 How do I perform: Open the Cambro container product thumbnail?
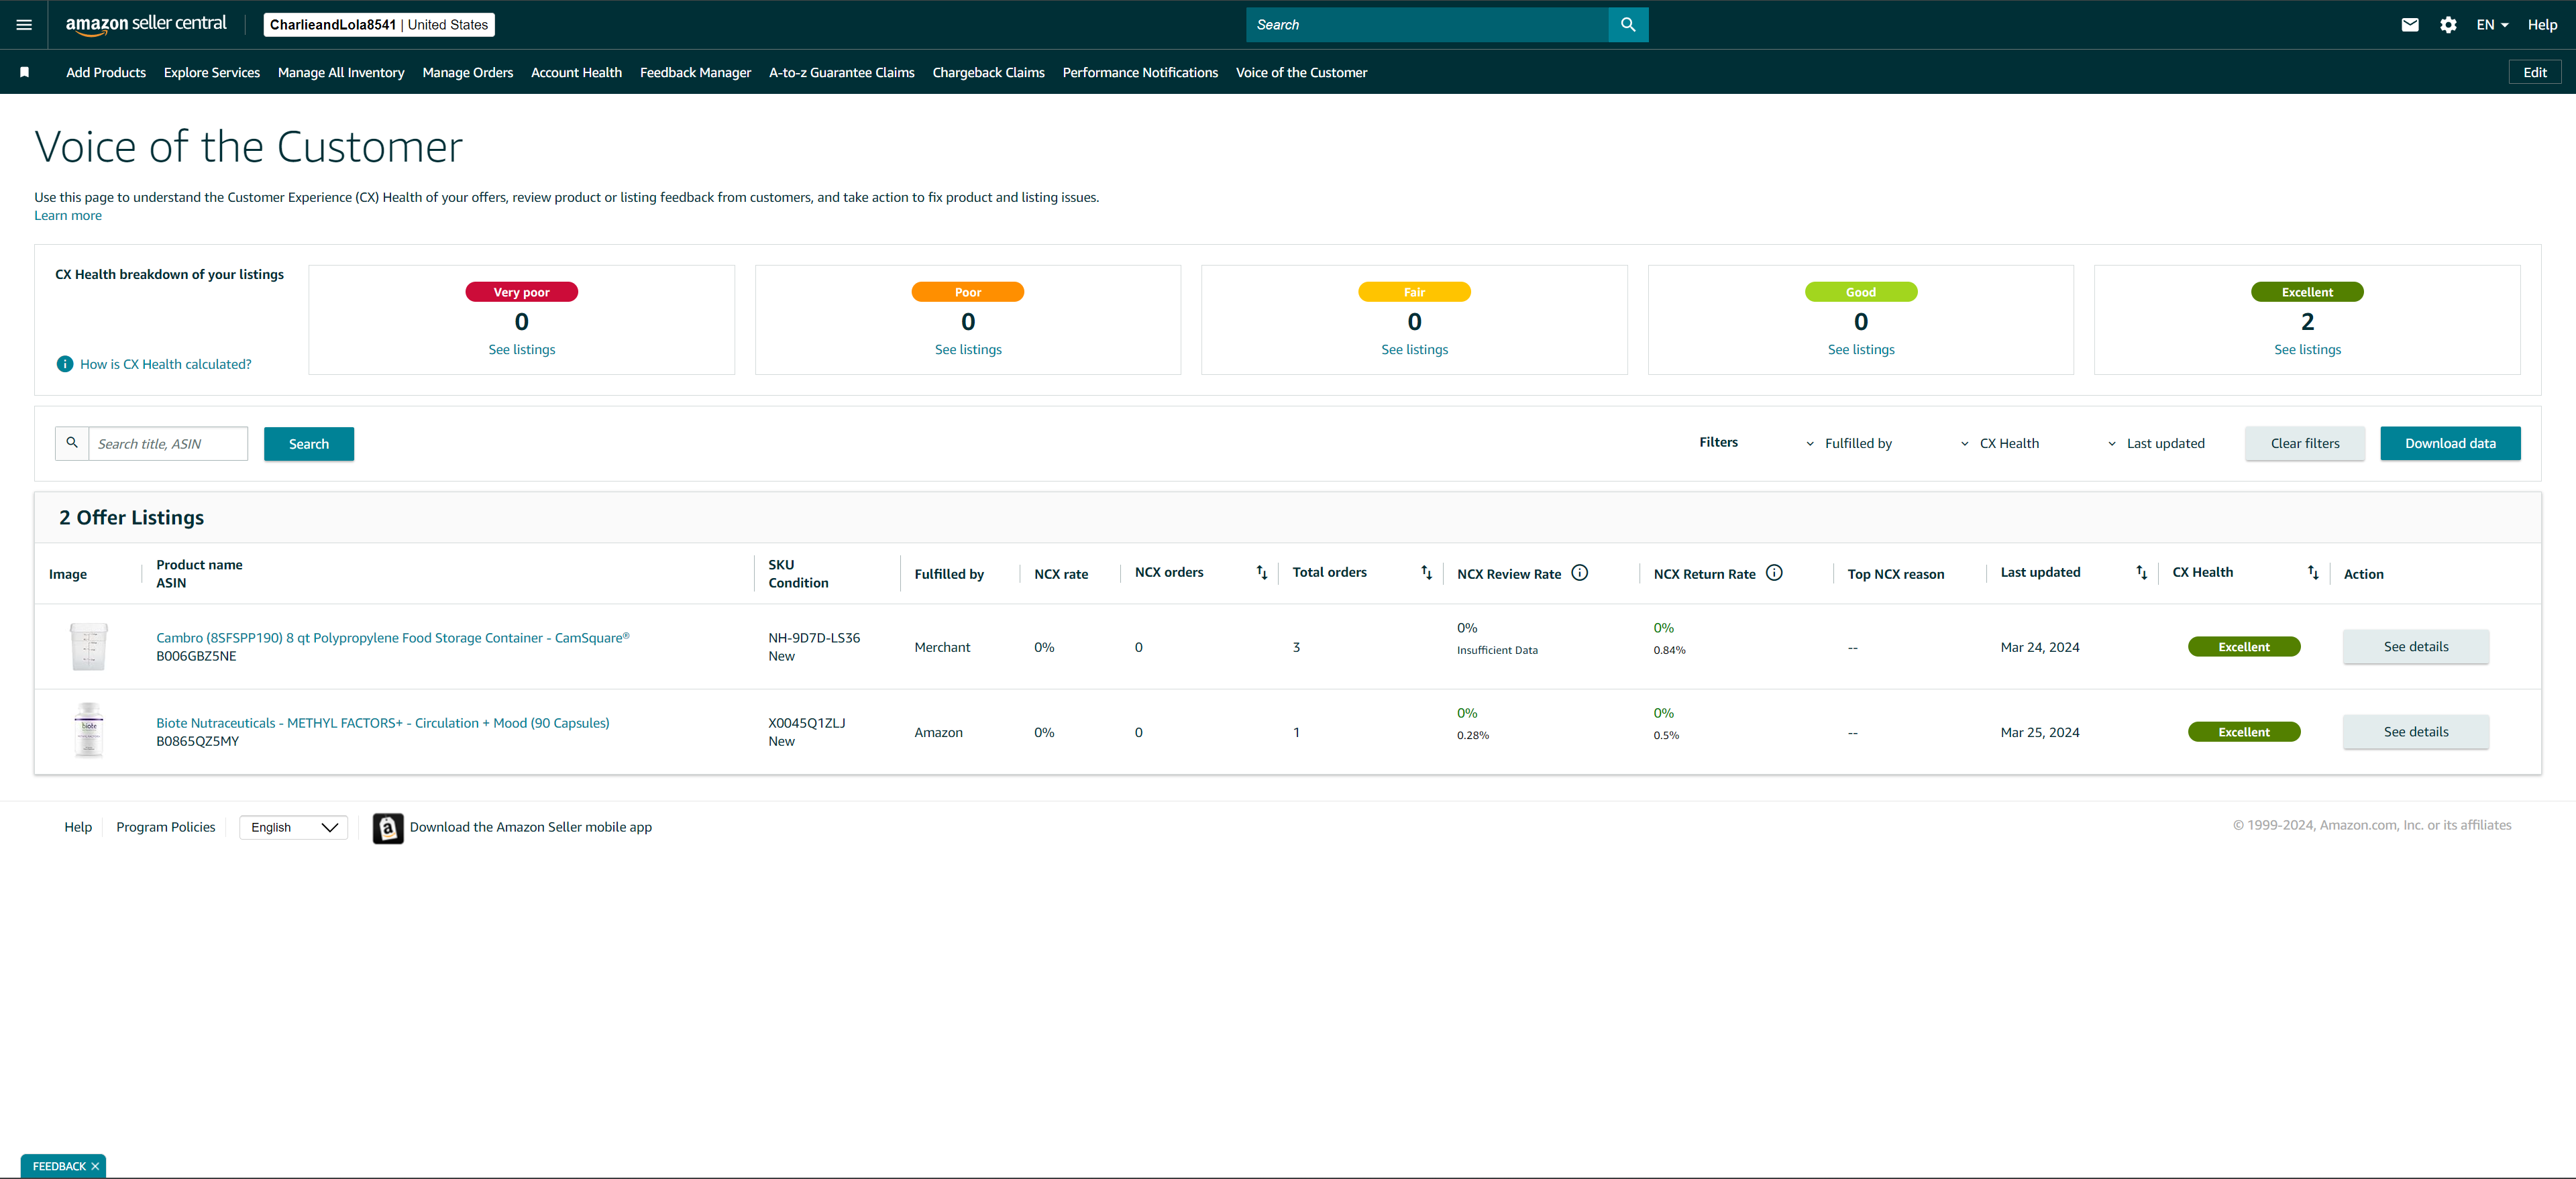pos(89,647)
